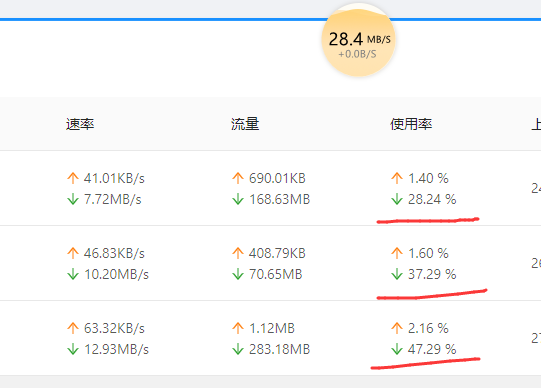Click orange up arrow beside 1.60 %

click(x=397, y=253)
